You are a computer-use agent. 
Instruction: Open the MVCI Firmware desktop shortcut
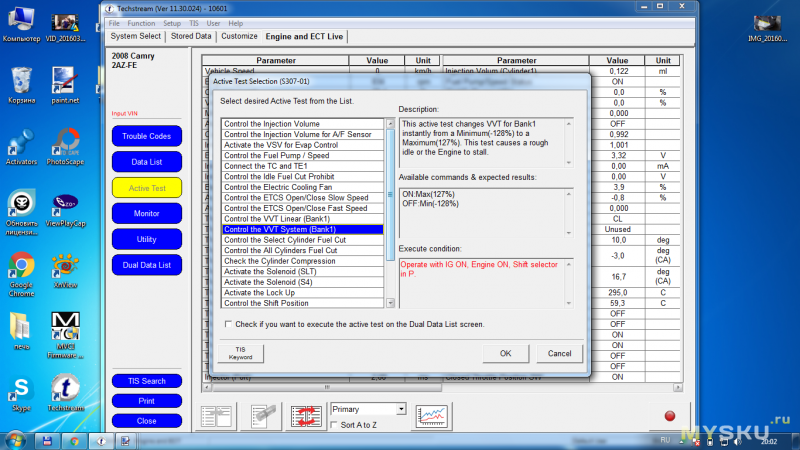coord(65,335)
